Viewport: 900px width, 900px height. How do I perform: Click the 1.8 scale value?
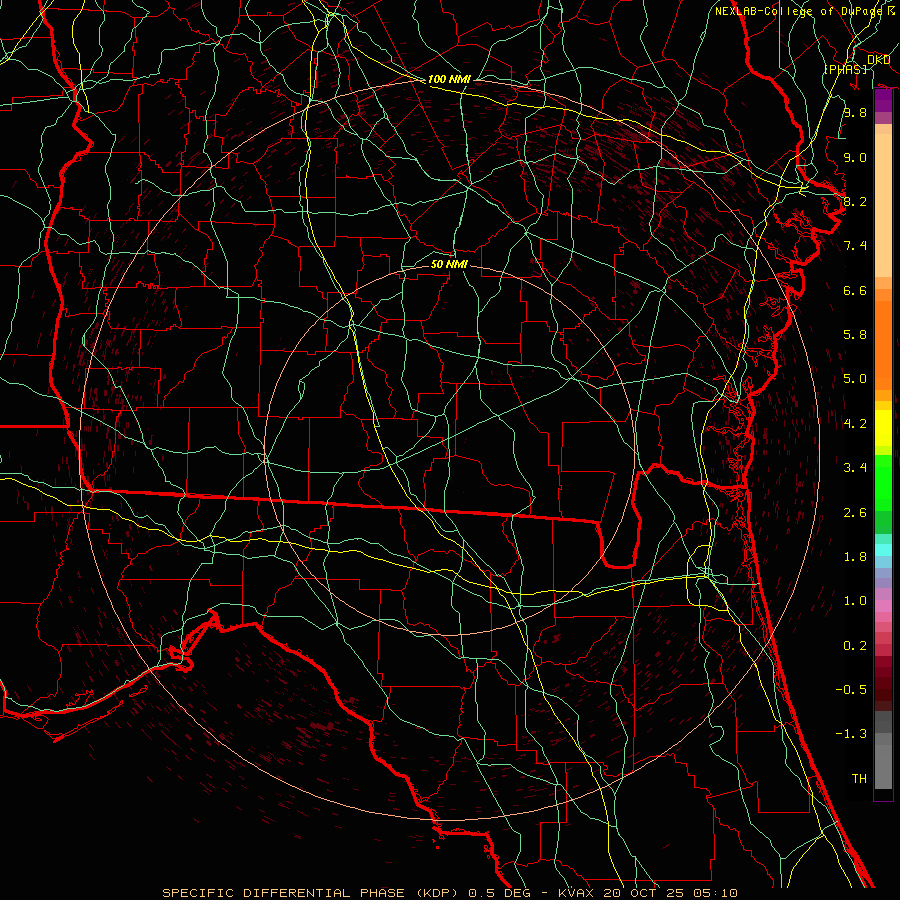(855, 557)
